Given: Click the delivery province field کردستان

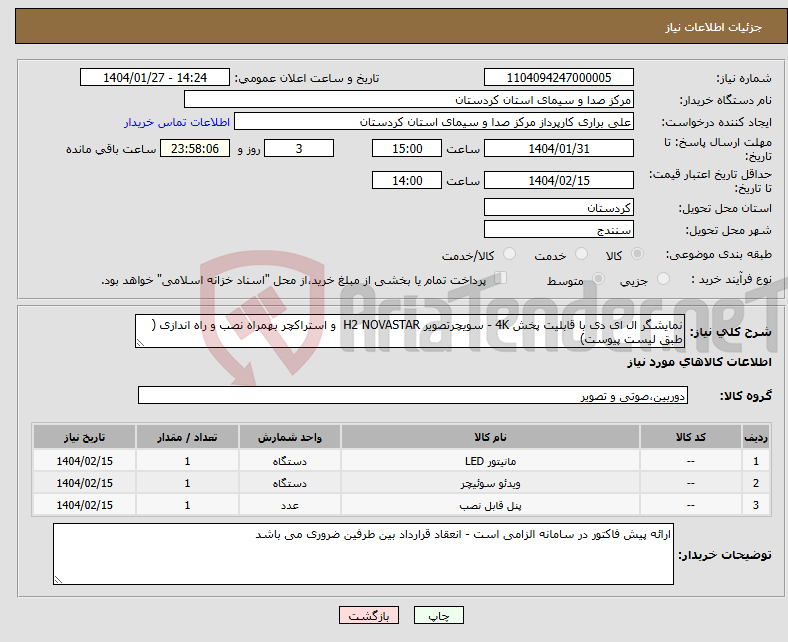Looking at the screenshot, I should point(559,207).
